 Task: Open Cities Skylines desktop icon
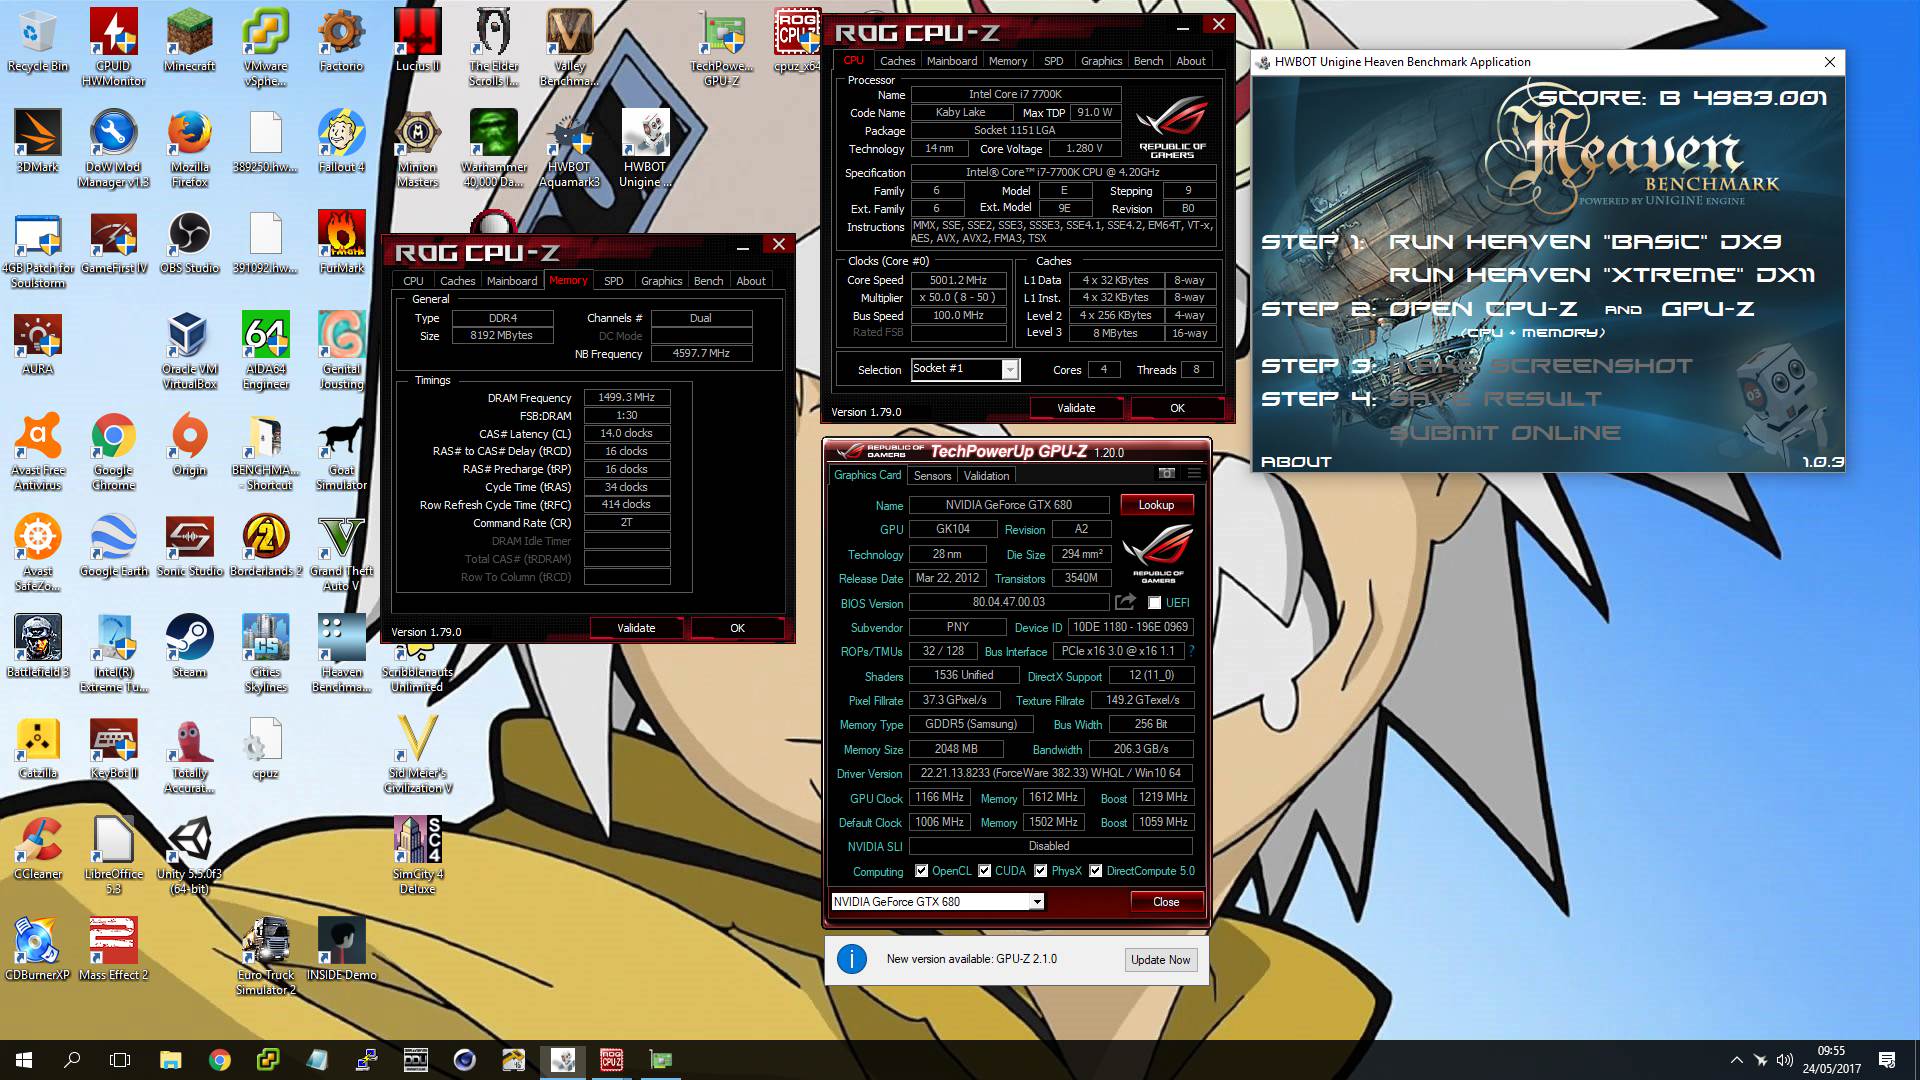click(x=265, y=653)
